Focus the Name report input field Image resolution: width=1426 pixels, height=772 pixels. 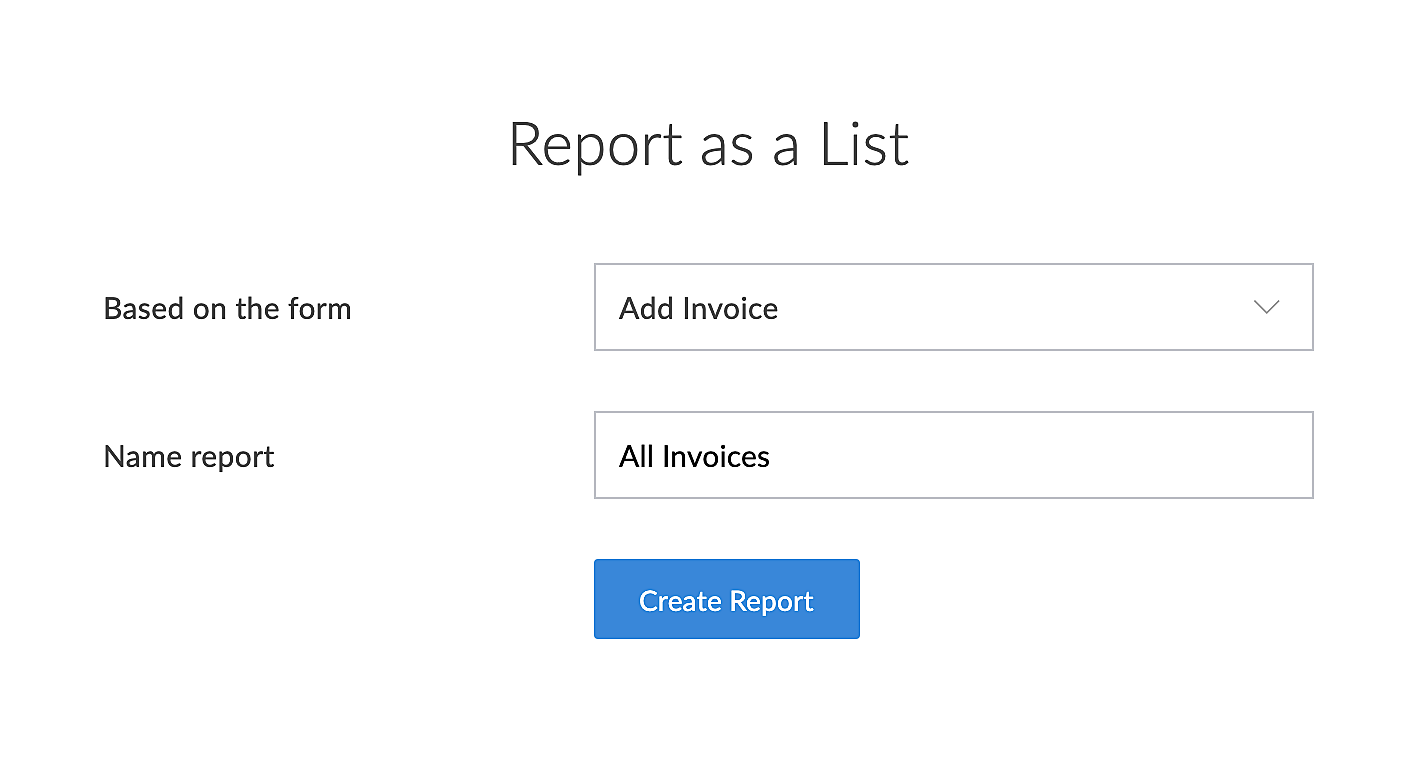952,455
